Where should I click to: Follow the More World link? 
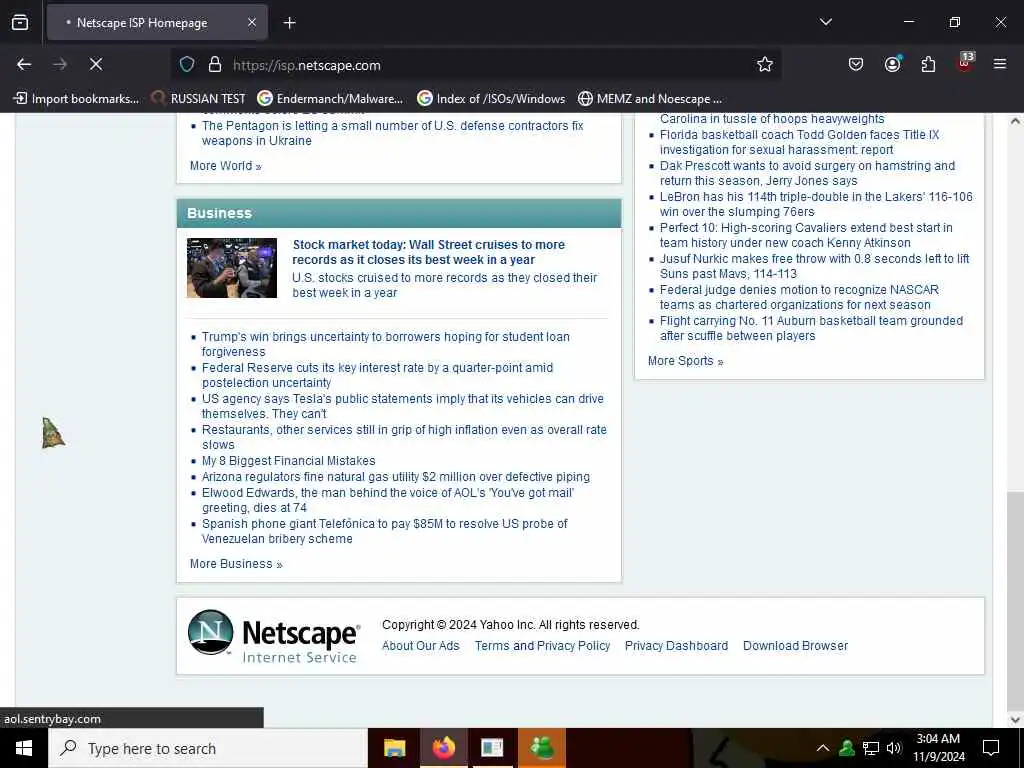point(226,166)
